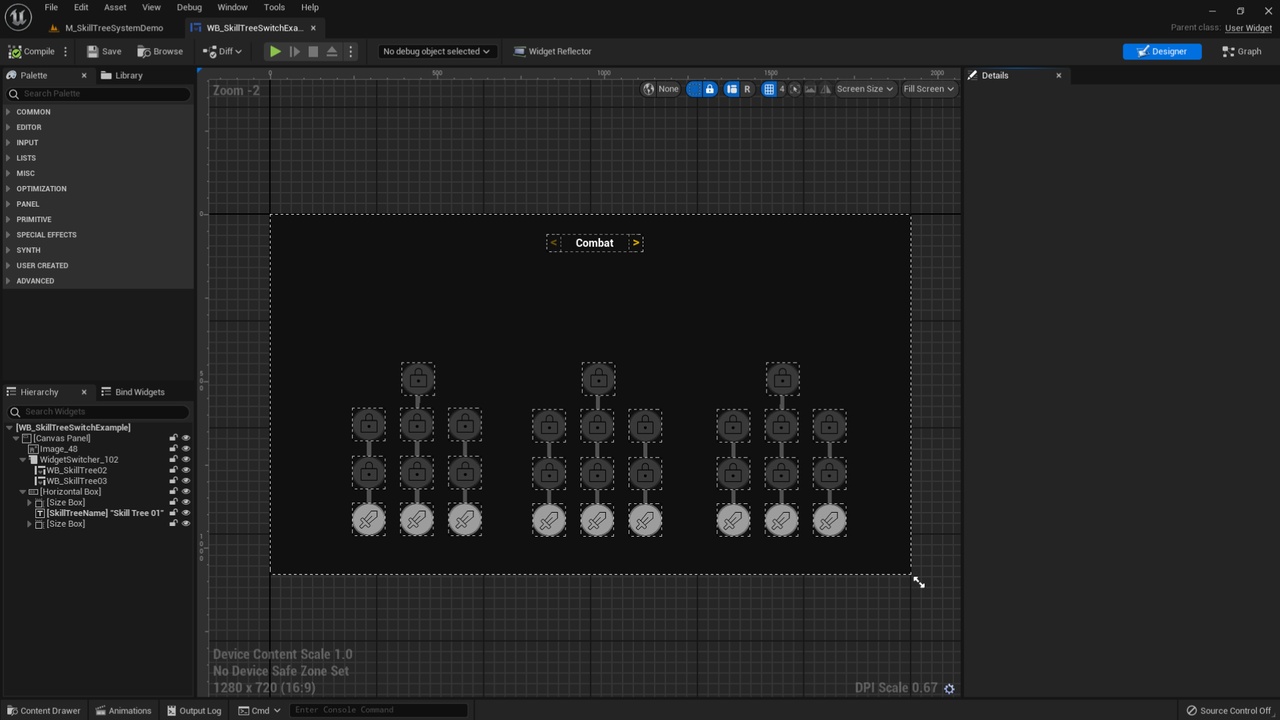Select the flip-for-RTL preview icon
This screenshot has width=1280, height=720.
pos(826,89)
